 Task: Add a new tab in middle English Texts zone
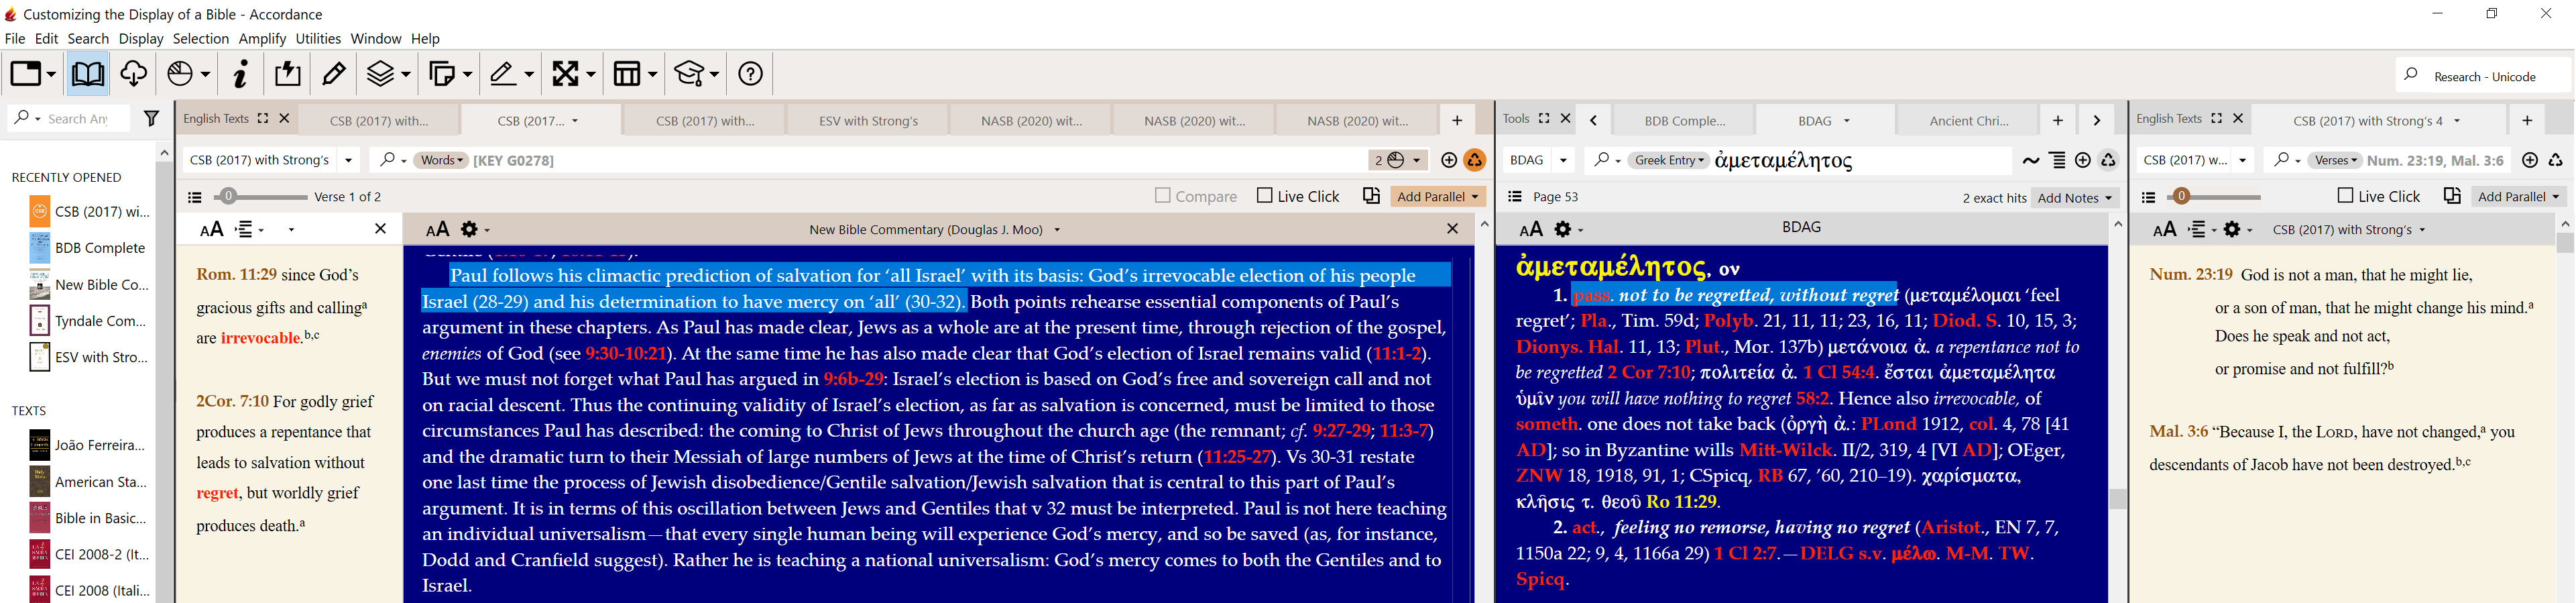point(1457,120)
